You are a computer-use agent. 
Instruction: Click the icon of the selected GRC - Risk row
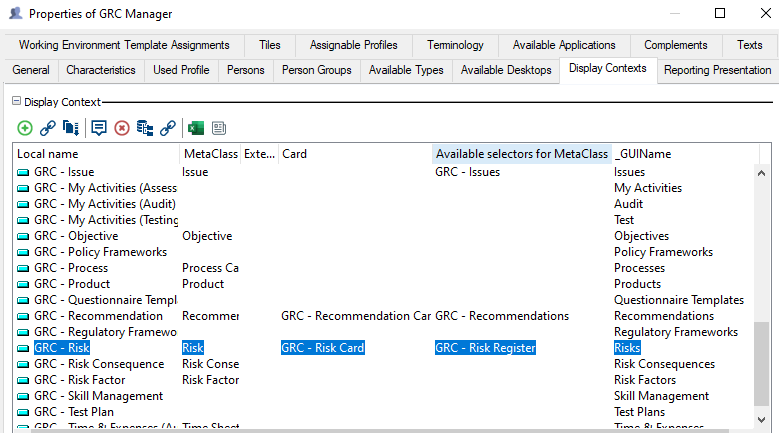coord(23,348)
